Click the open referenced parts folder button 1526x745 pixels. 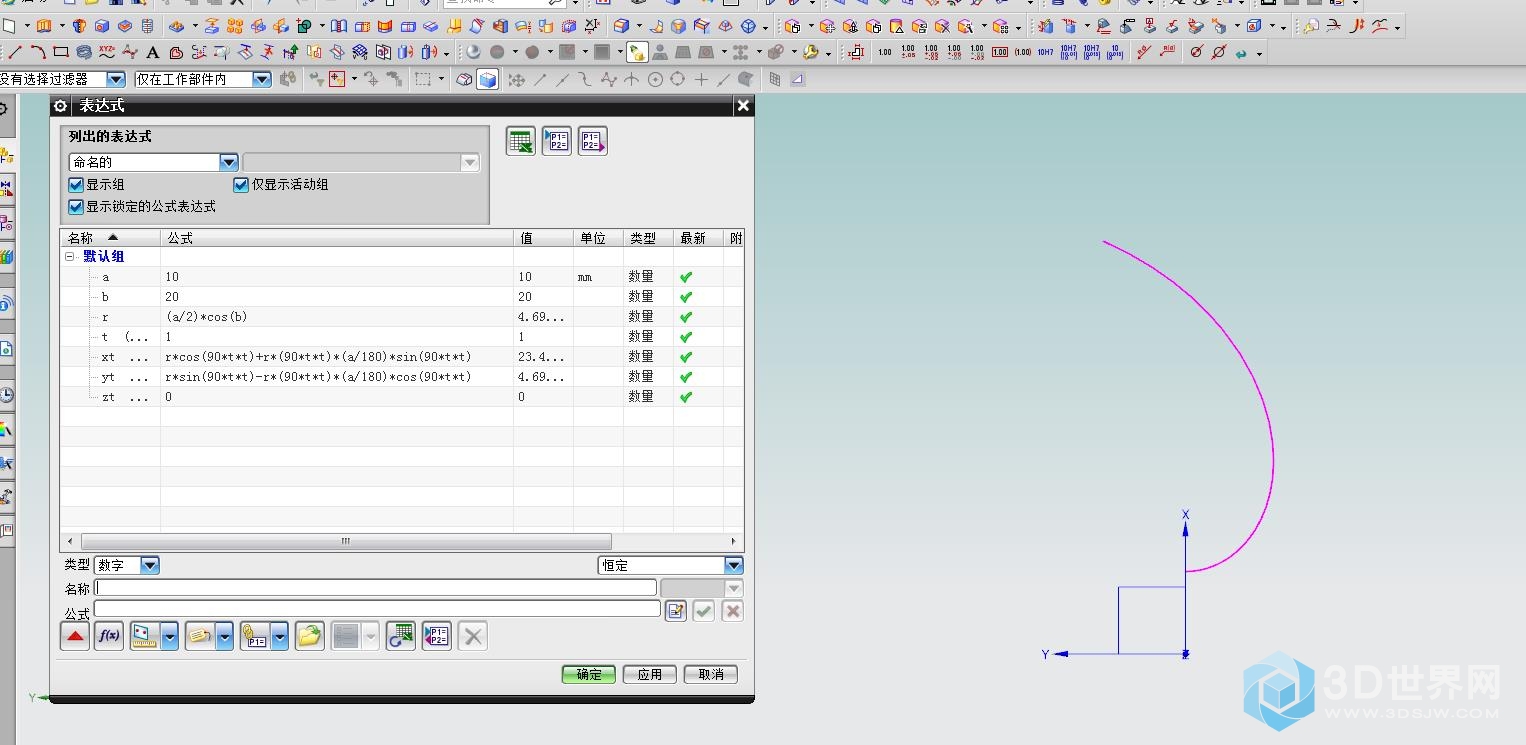(310, 636)
